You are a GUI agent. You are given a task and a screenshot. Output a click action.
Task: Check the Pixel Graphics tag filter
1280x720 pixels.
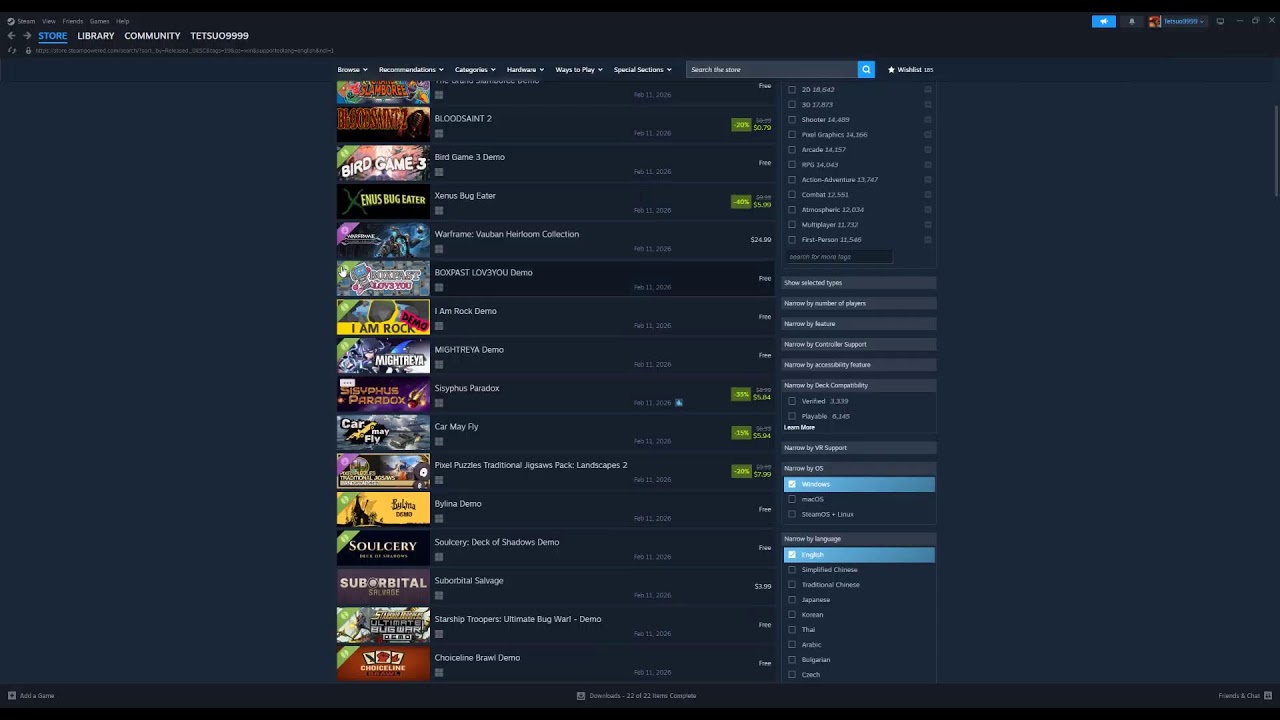point(792,135)
